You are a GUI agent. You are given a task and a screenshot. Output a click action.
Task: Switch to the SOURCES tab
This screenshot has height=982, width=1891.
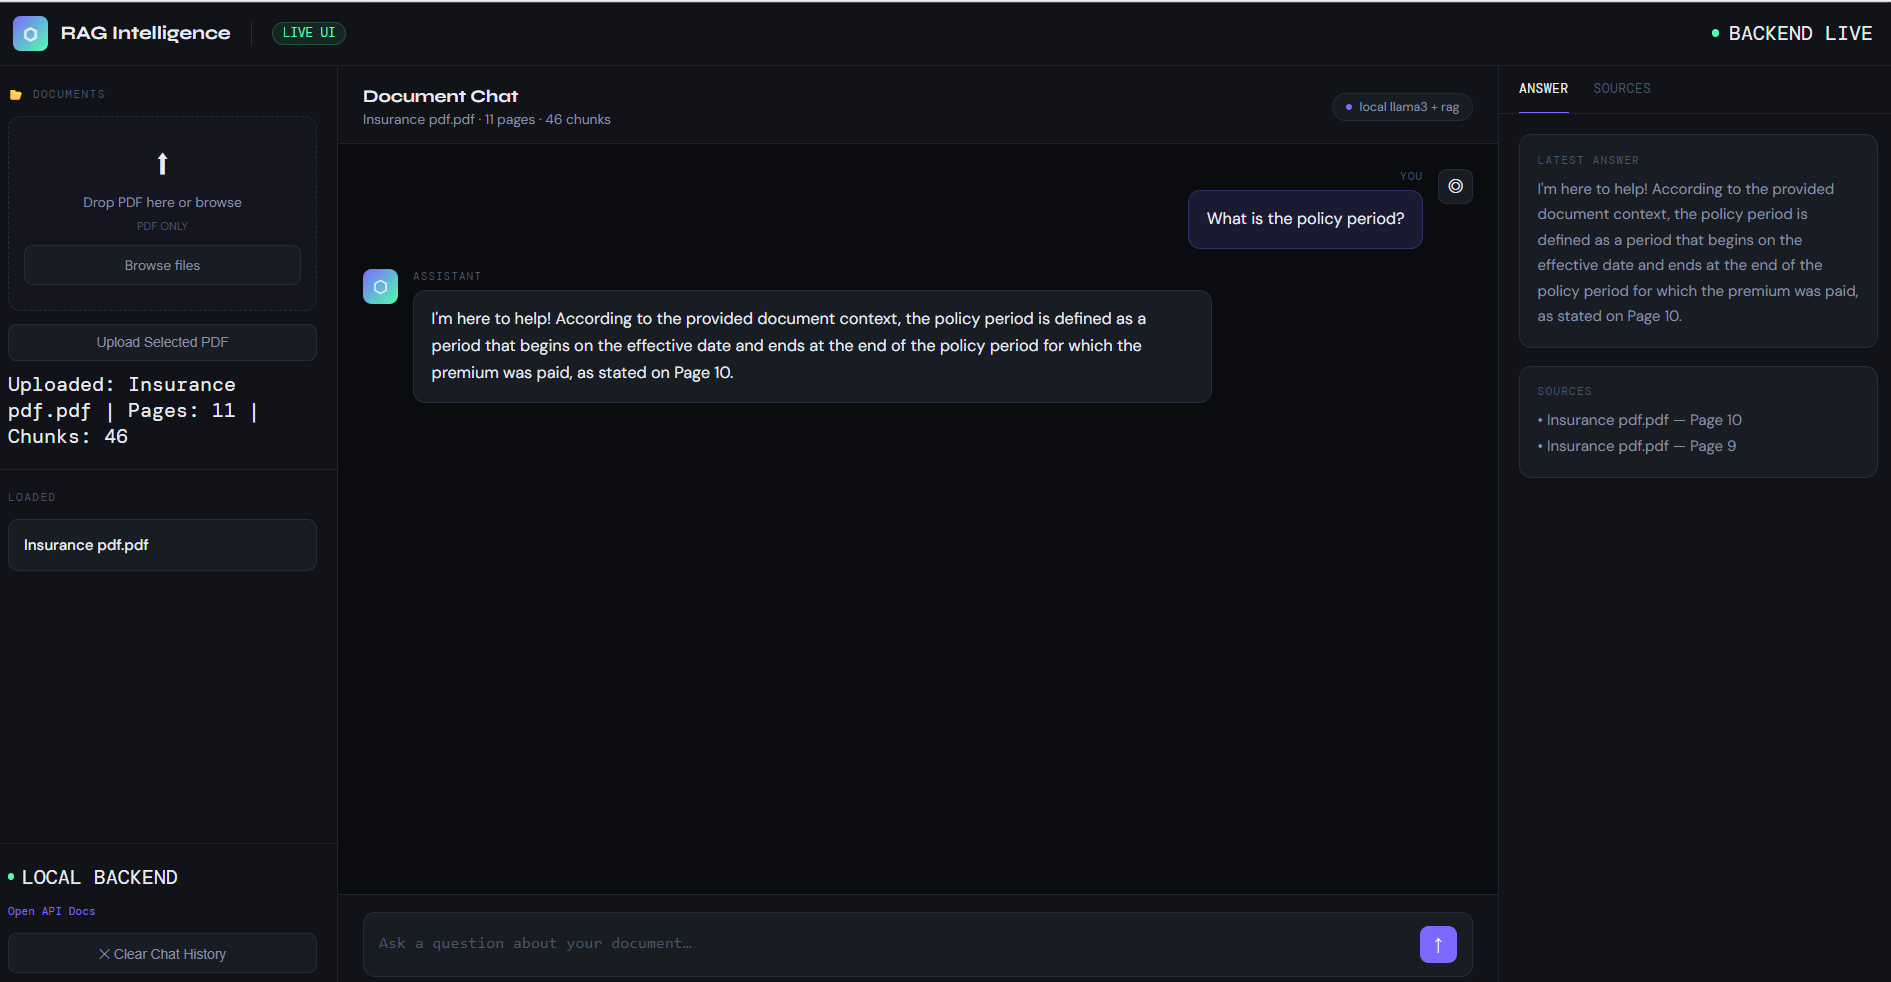coord(1621,88)
